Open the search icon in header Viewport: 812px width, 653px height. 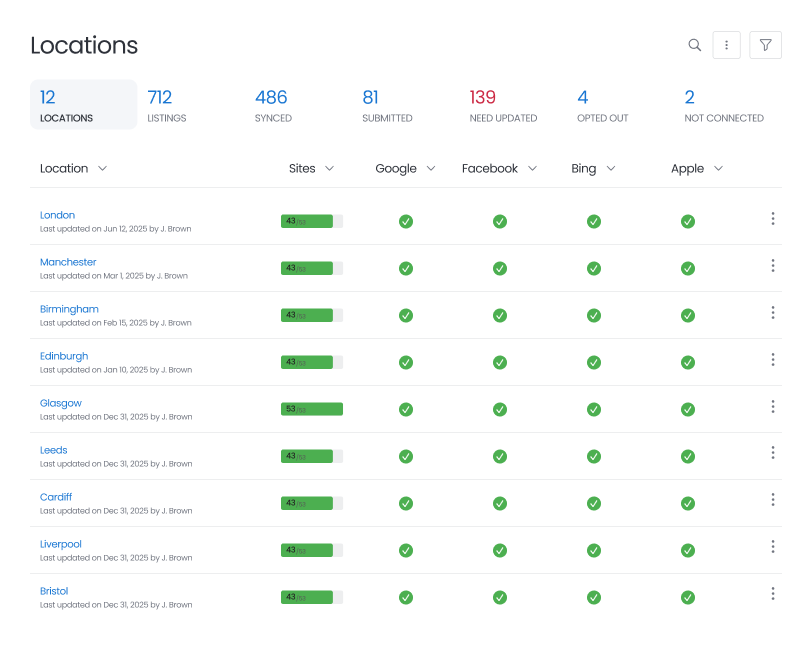[694, 45]
